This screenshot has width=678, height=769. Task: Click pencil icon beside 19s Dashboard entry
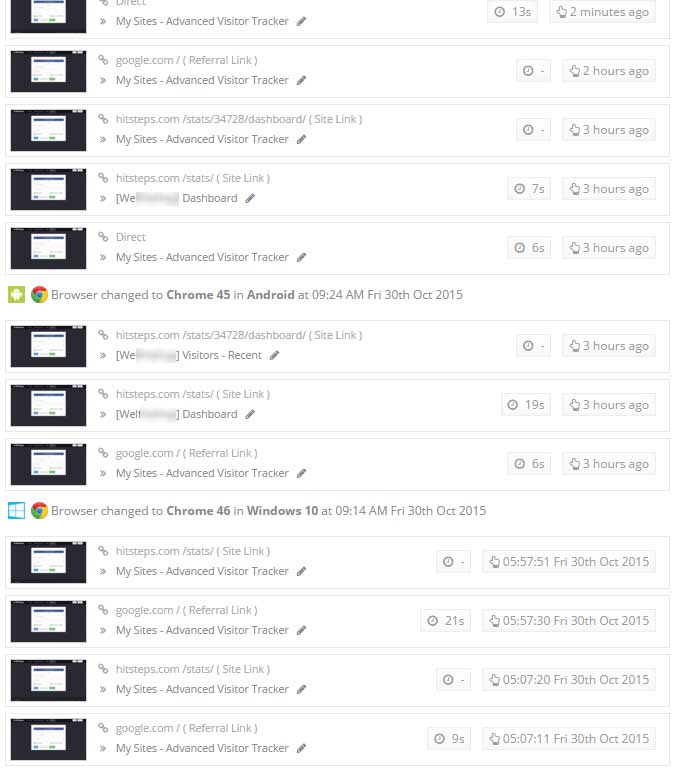[x=250, y=414]
